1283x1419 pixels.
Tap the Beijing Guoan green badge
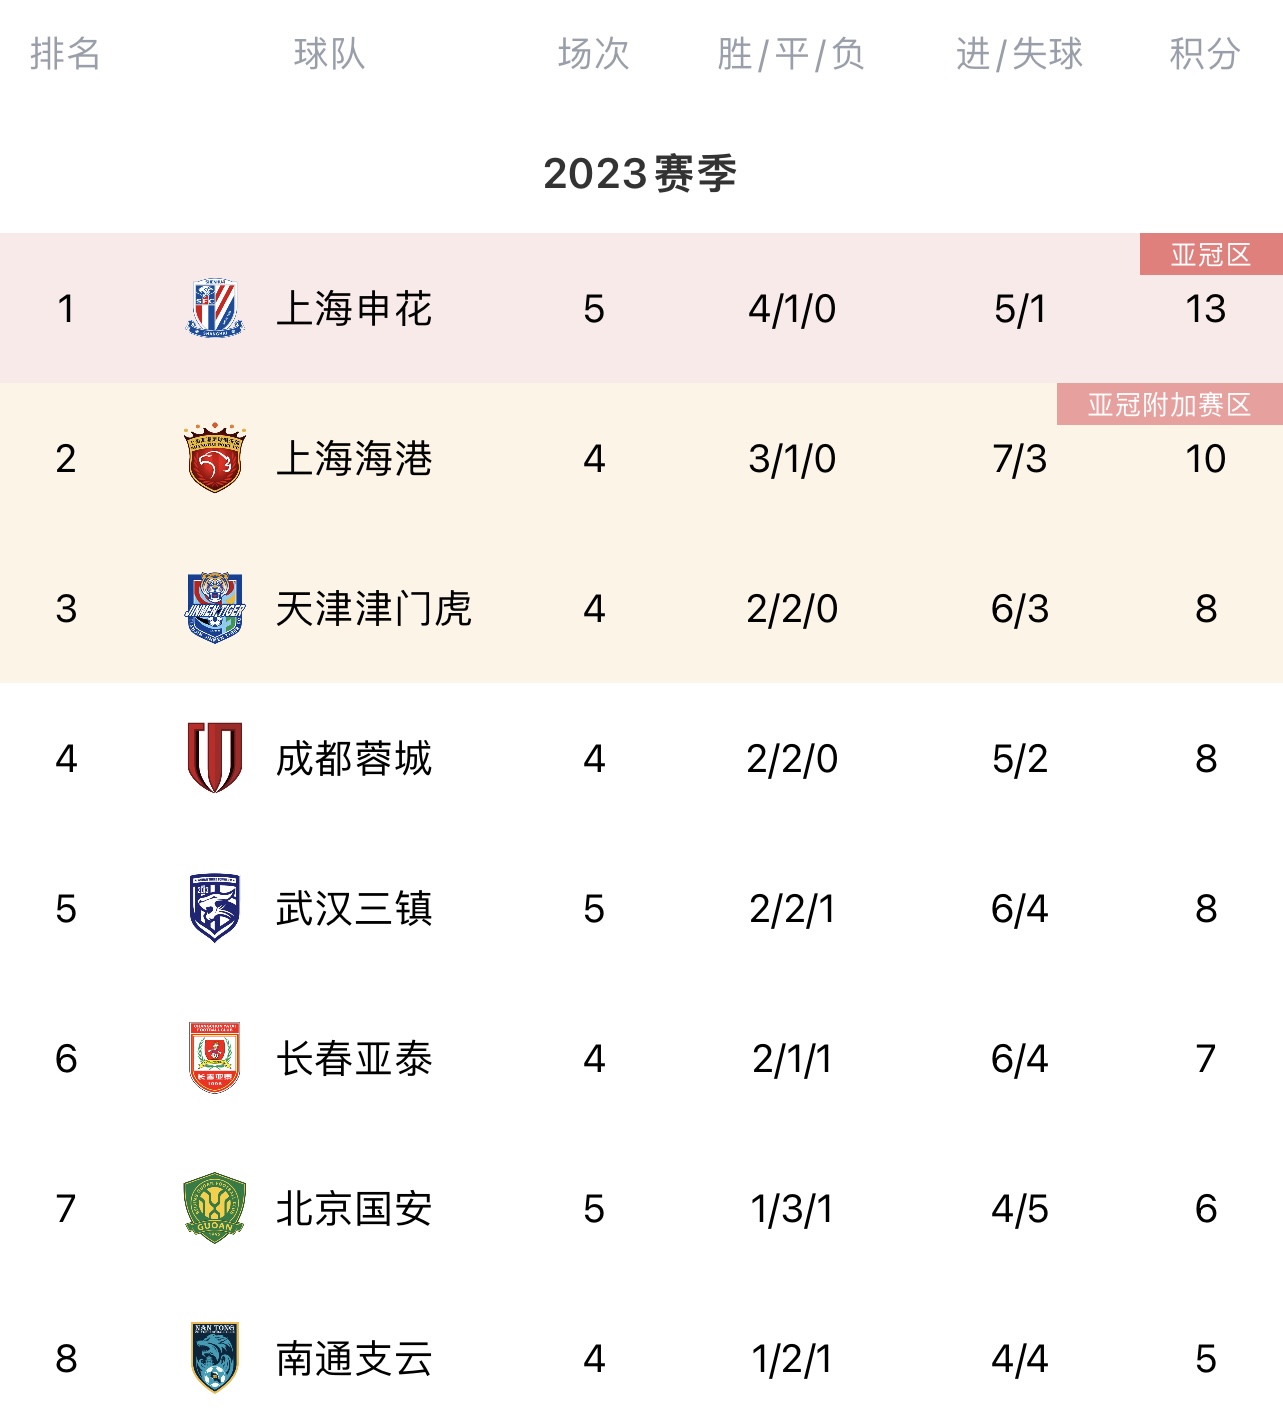(x=215, y=1208)
